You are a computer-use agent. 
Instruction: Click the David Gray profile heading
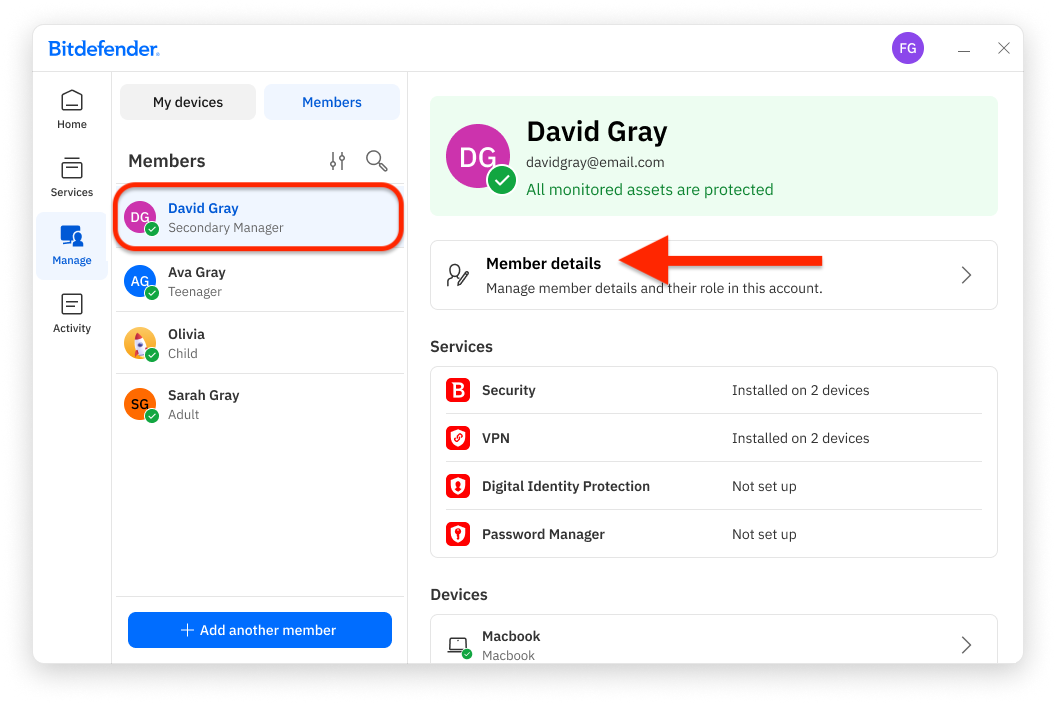[x=597, y=131]
